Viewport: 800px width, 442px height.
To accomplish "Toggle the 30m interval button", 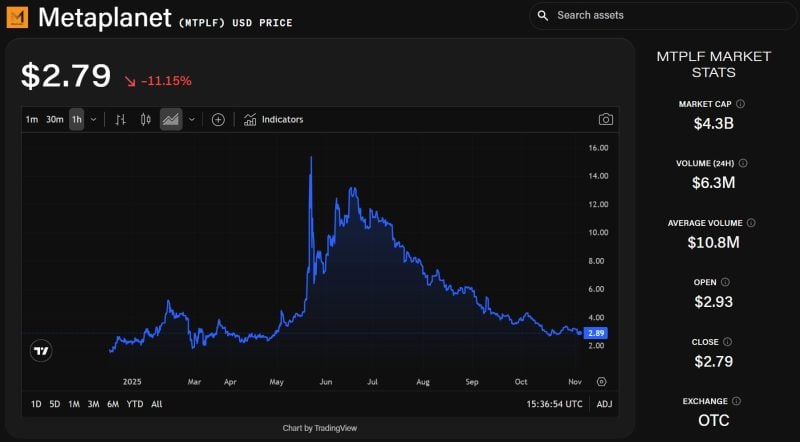I will pos(54,119).
